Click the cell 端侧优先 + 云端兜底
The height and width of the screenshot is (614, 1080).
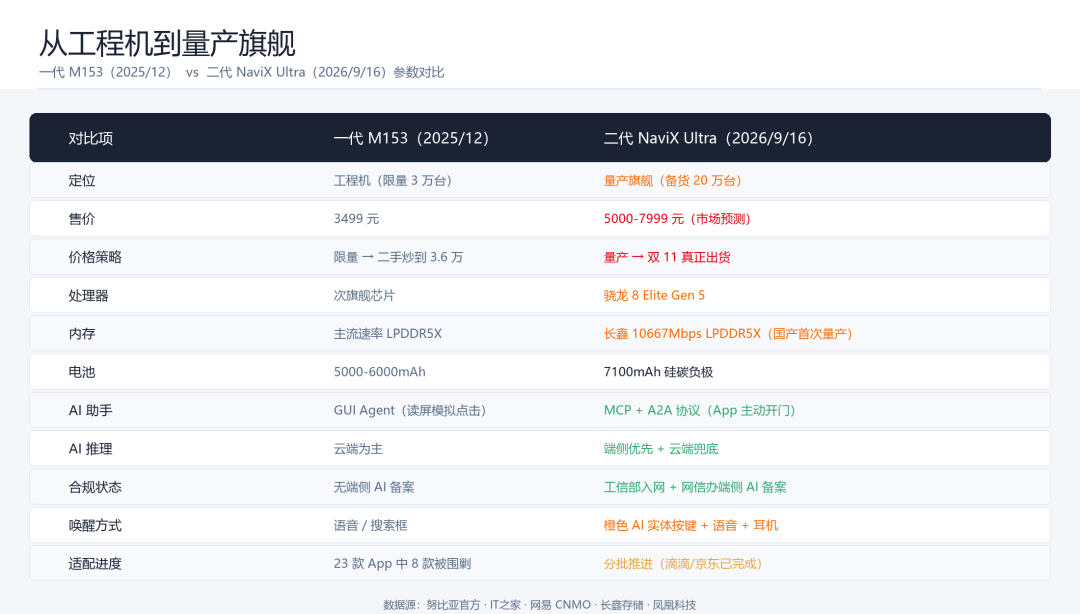click(661, 449)
